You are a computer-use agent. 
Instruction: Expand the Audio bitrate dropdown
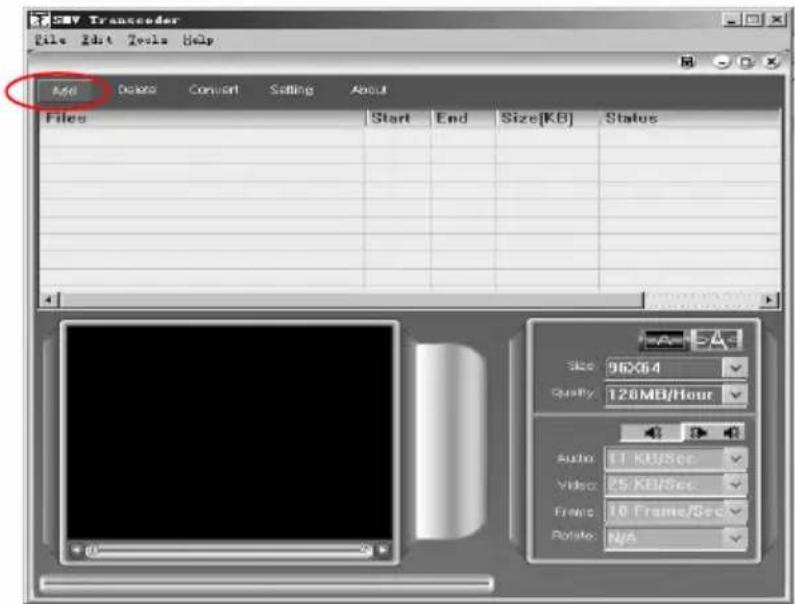[736, 459]
